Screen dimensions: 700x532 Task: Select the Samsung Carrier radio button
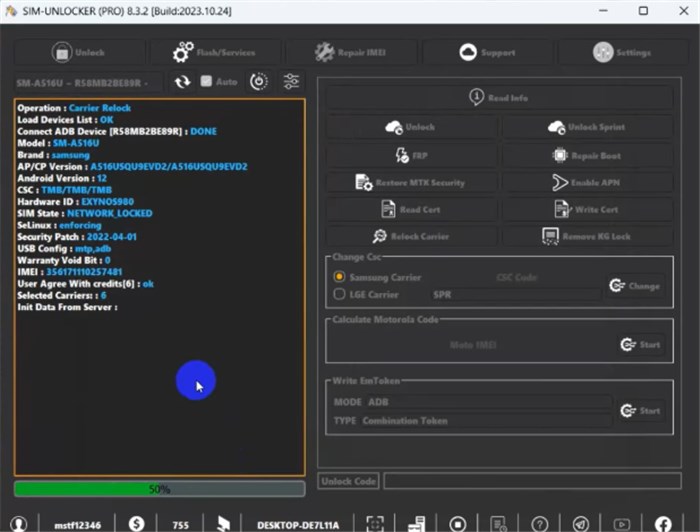coord(340,276)
